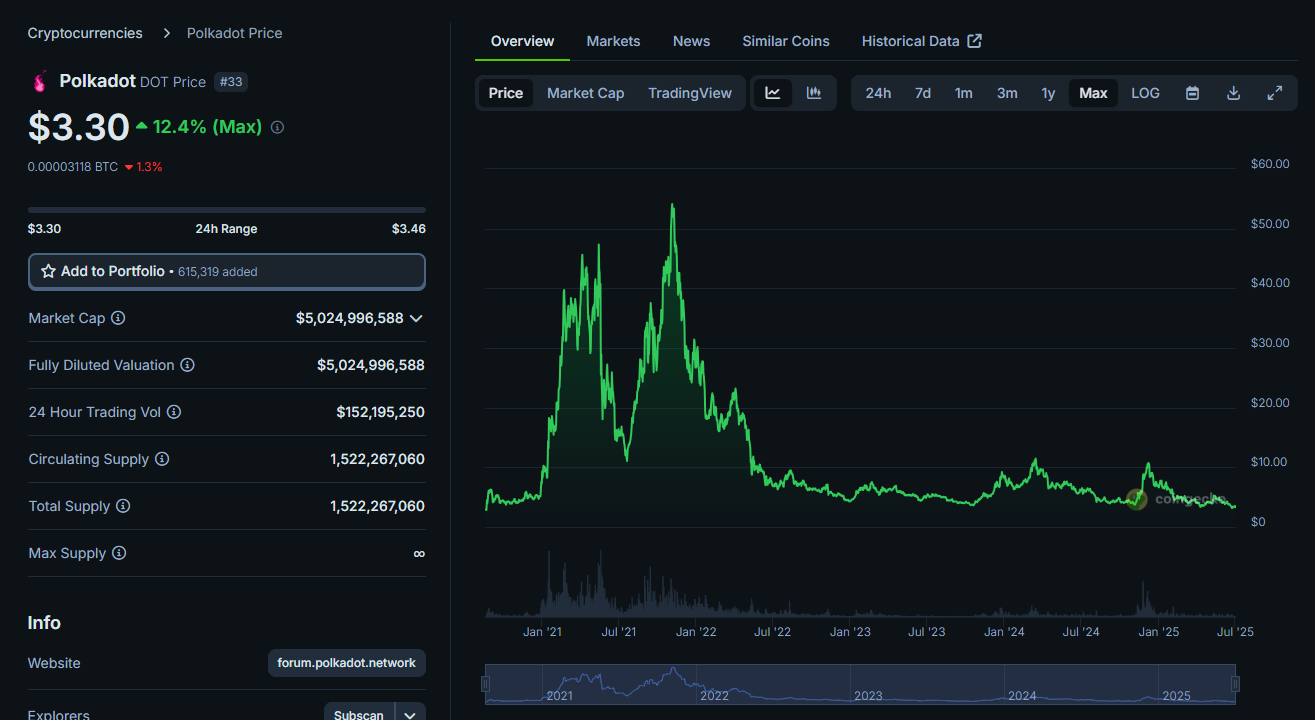This screenshot has width=1315, height=720.
Task: Open the Markets tab
Action: (613, 41)
